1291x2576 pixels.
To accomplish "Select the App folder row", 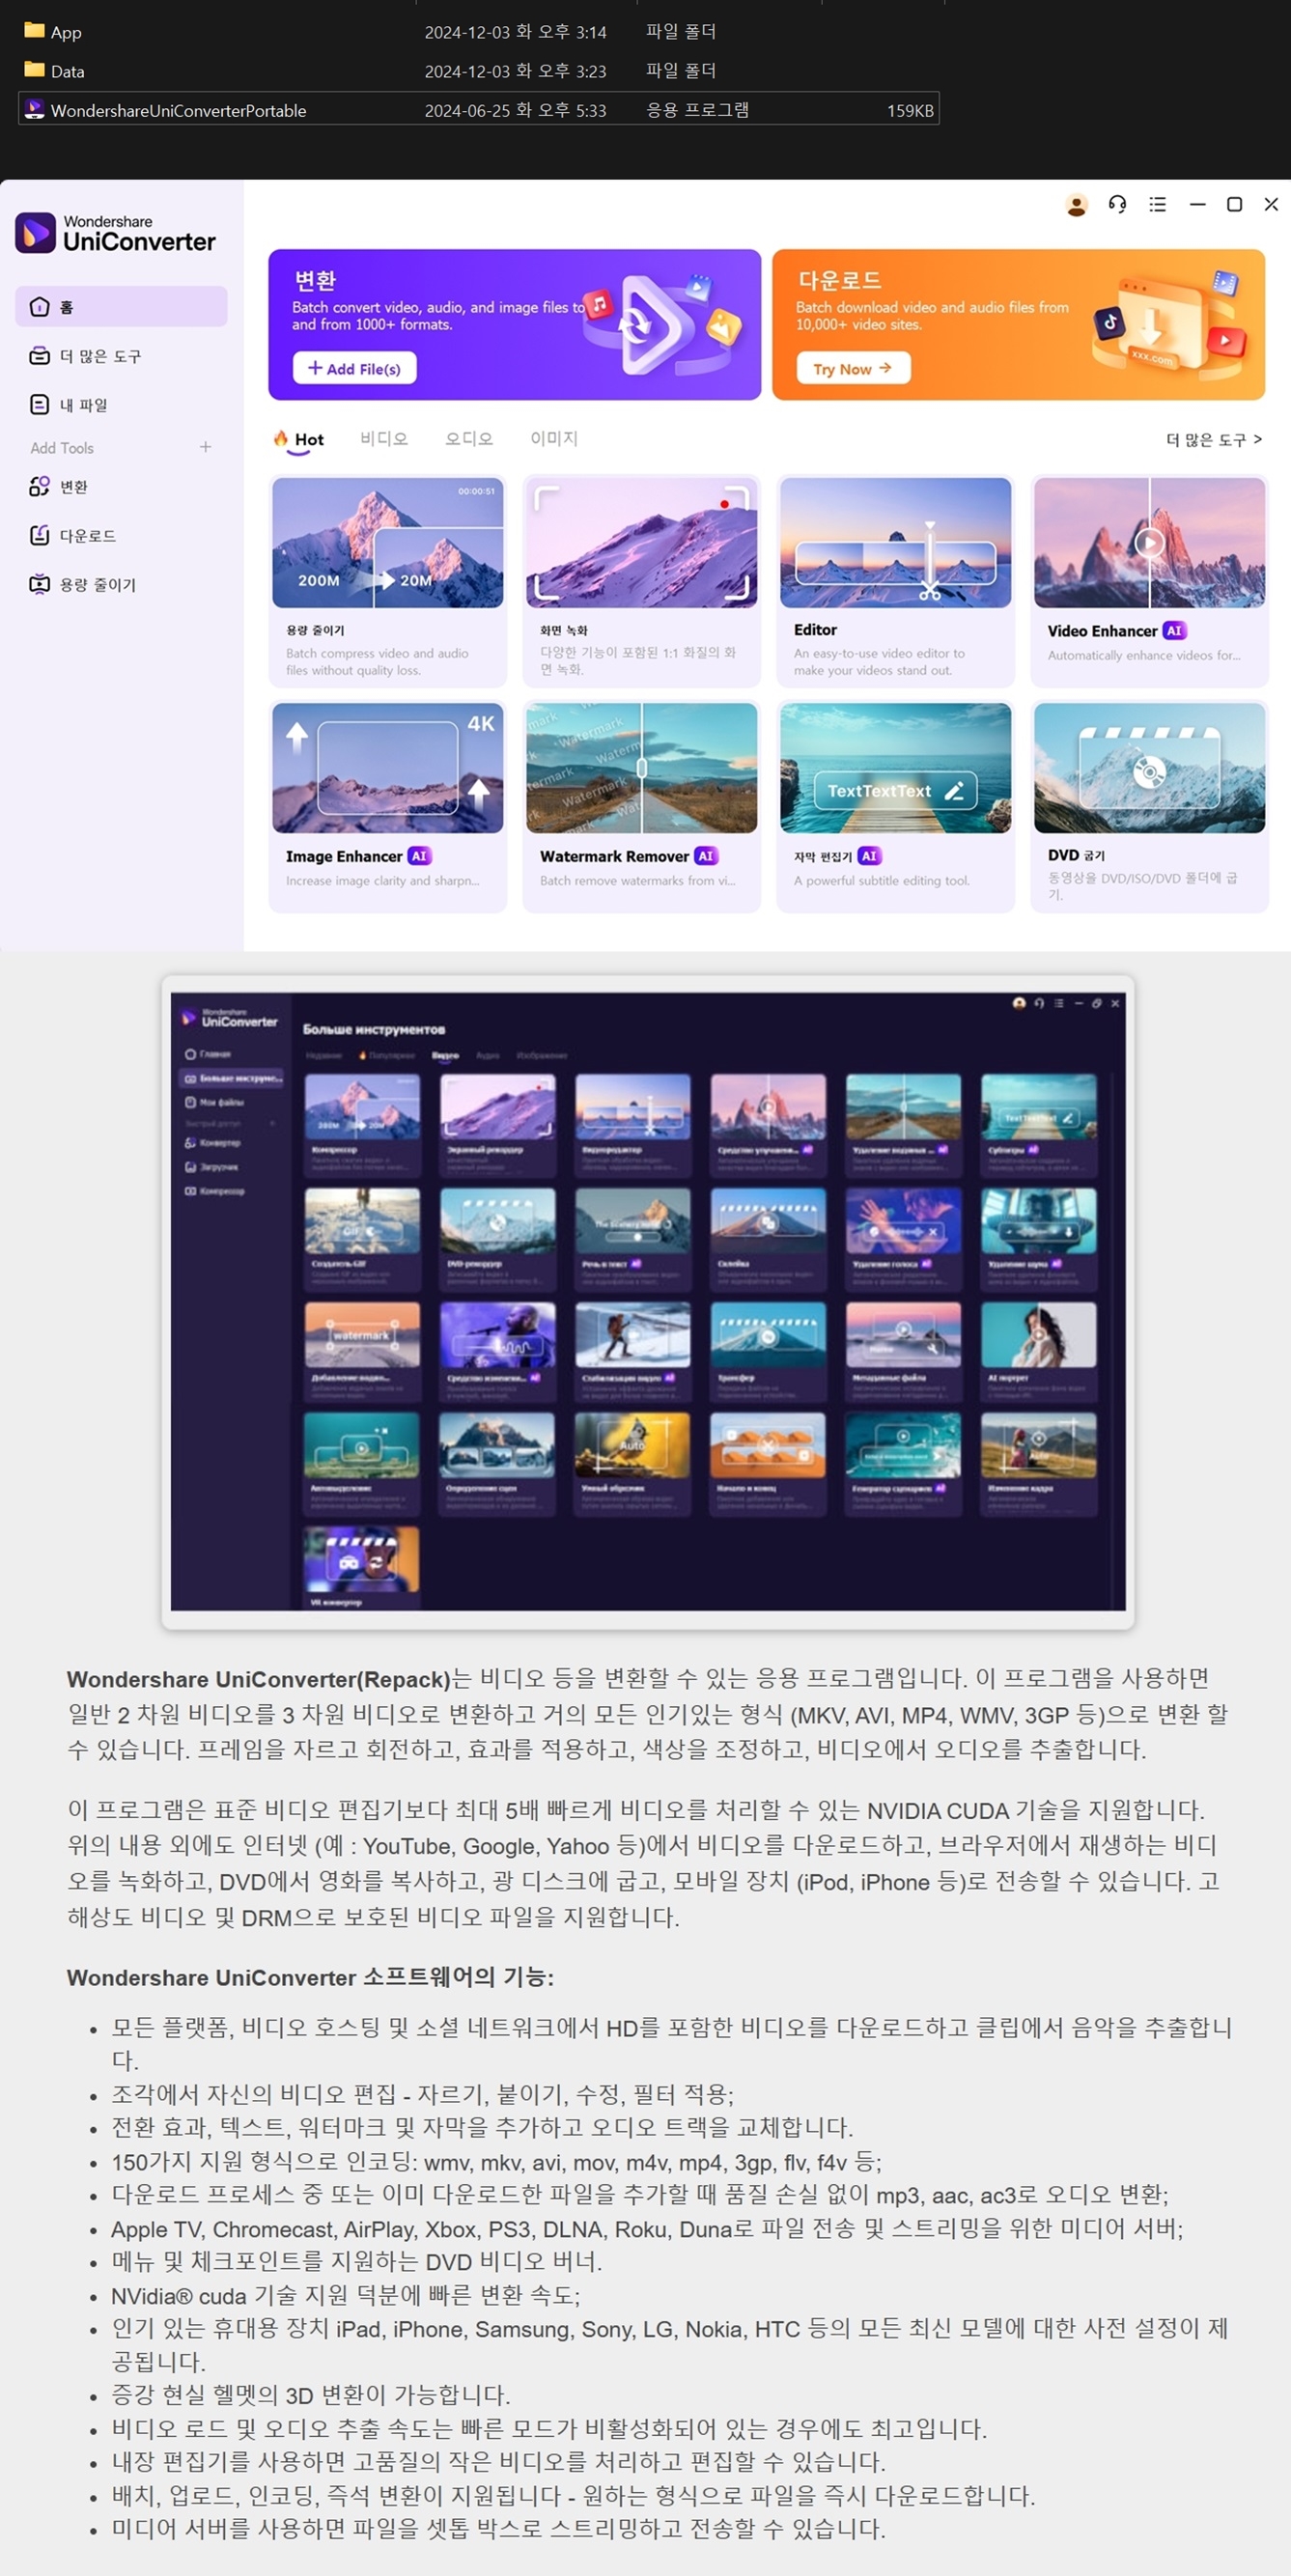I will pyautogui.click(x=478, y=32).
